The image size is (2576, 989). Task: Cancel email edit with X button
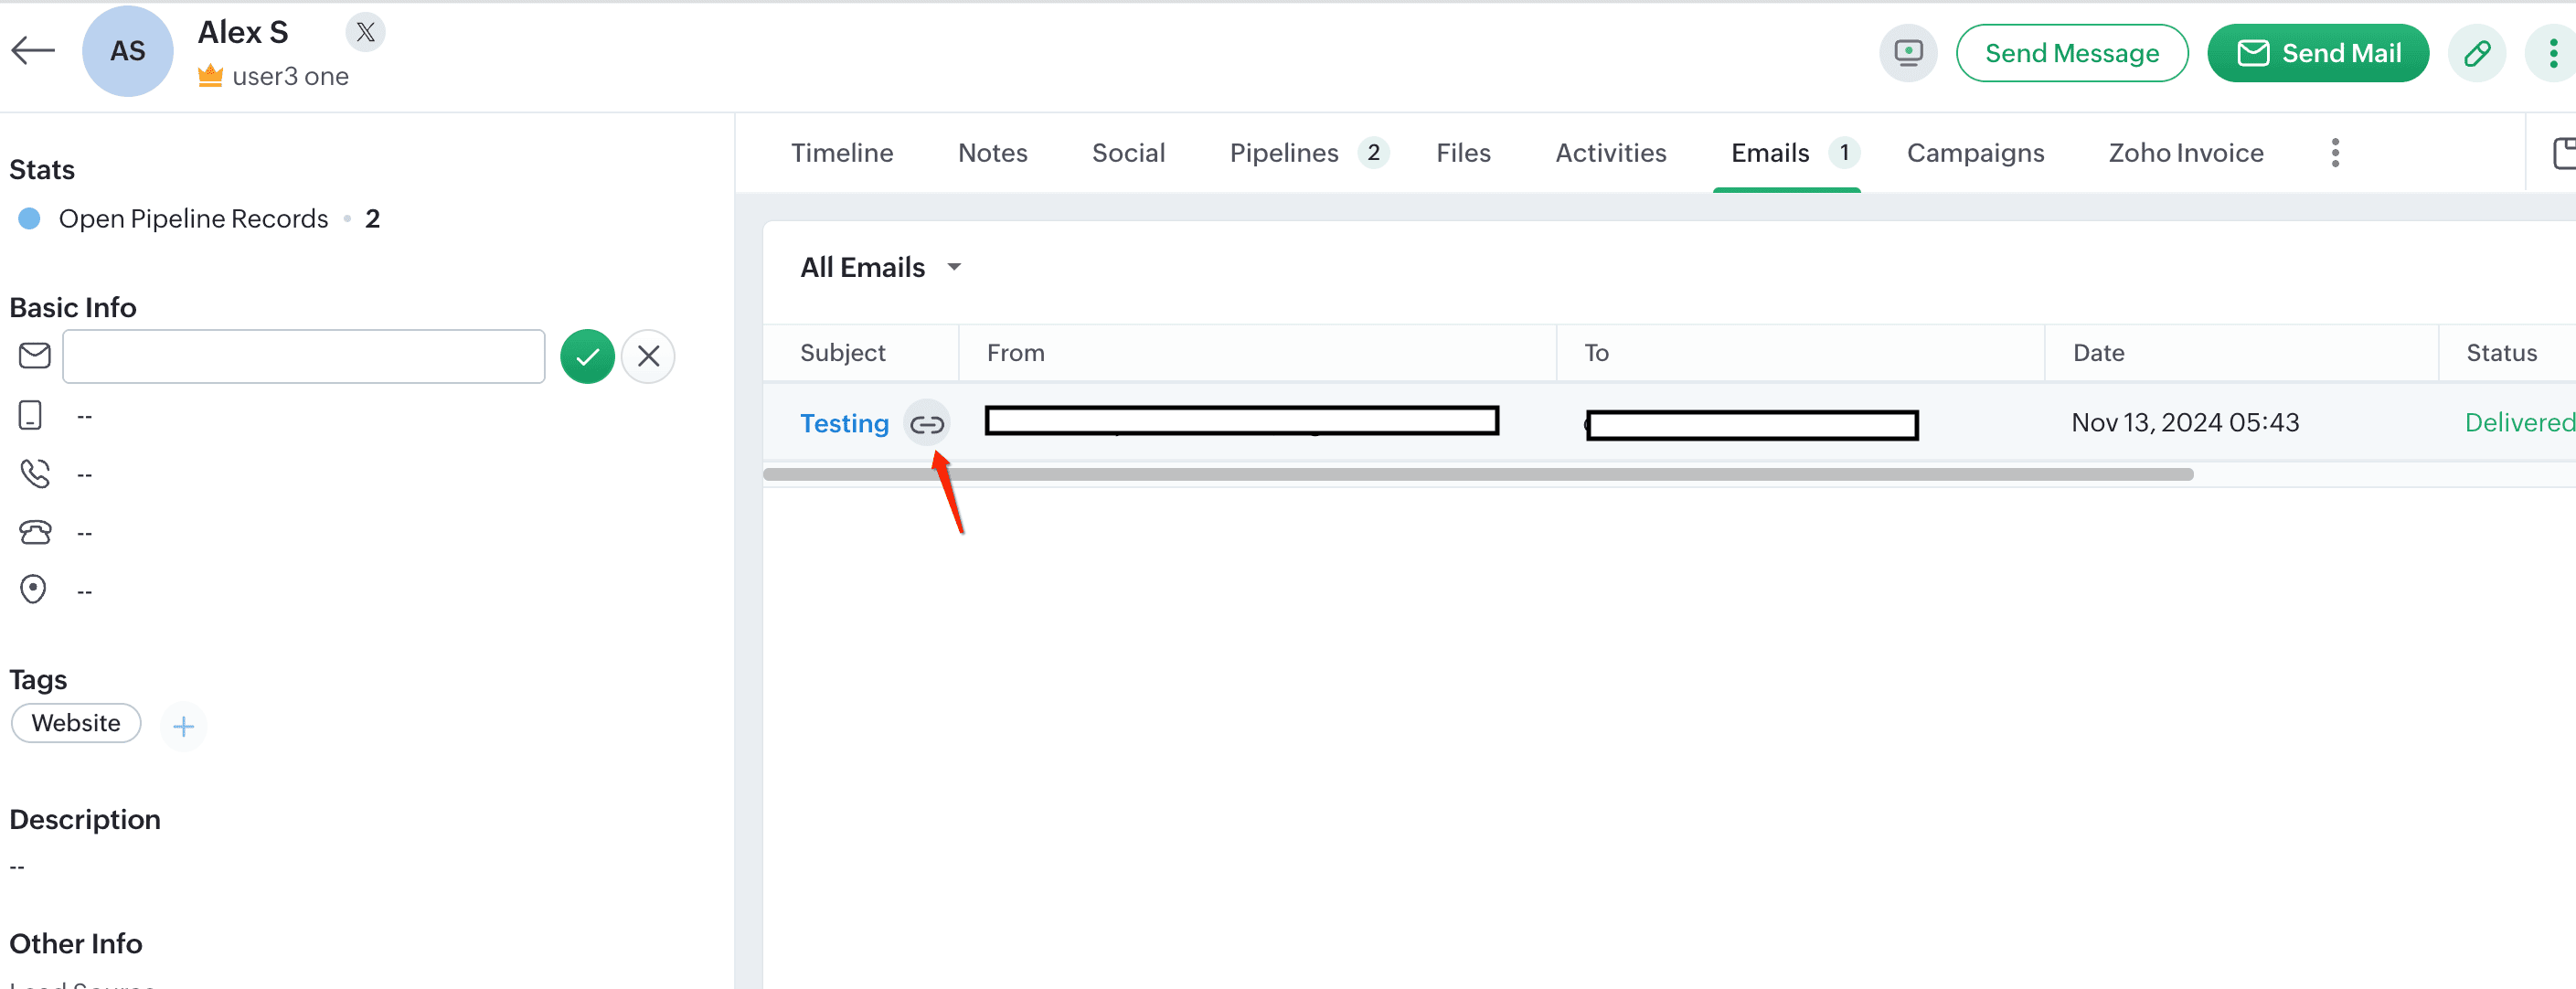[x=648, y=356]
